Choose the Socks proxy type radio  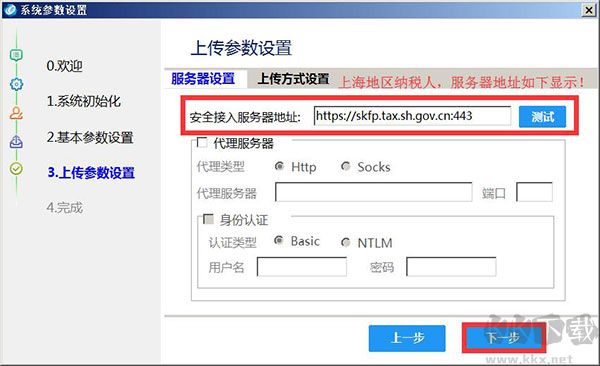click(x=346, y=166)
